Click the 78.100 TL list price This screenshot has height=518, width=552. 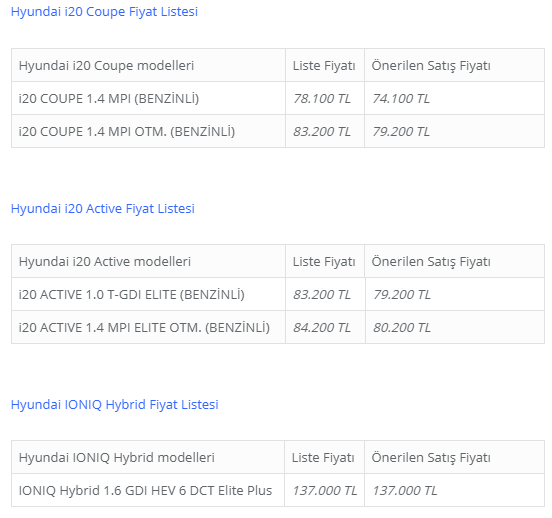click(322, 99)
